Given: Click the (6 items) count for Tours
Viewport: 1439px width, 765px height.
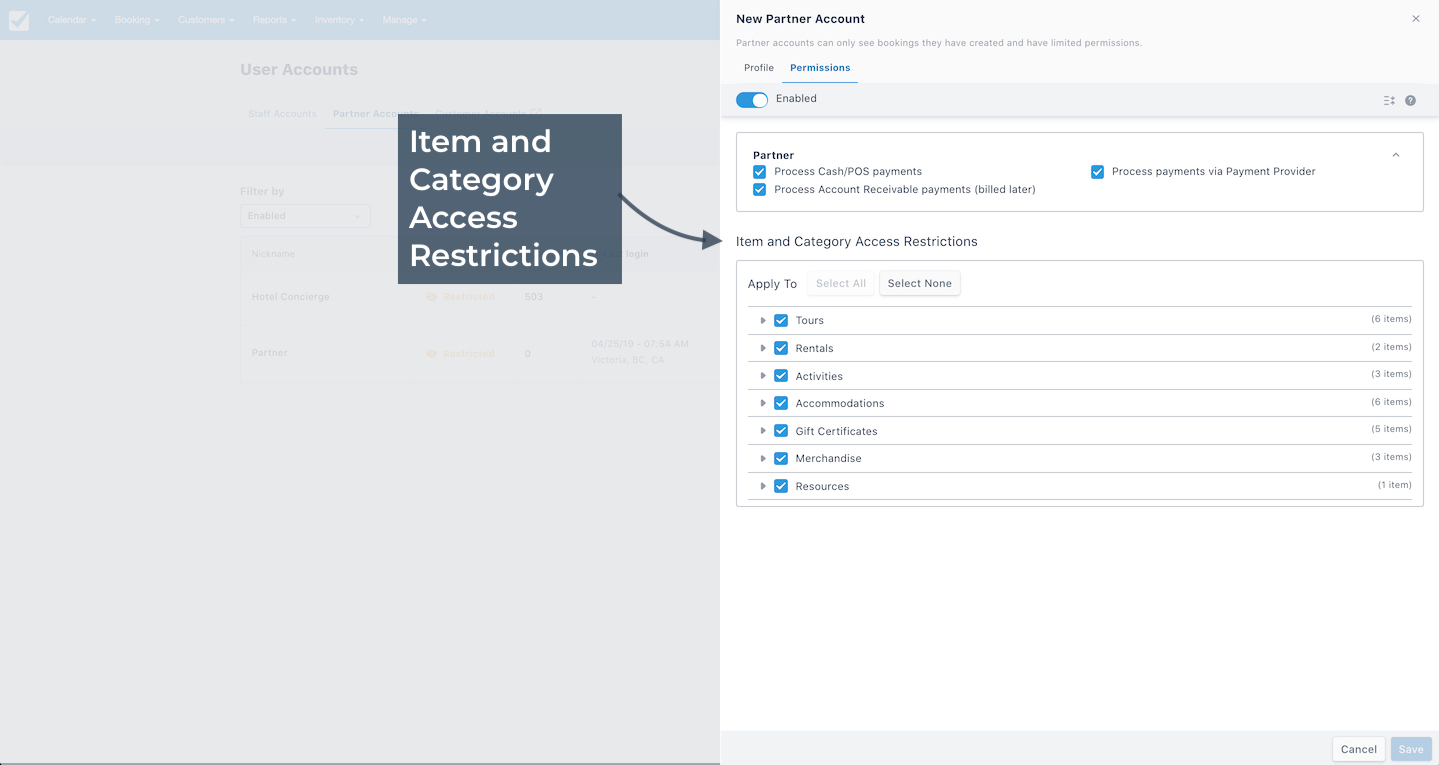Looking at the screenshot, I should click(1391, 319).
